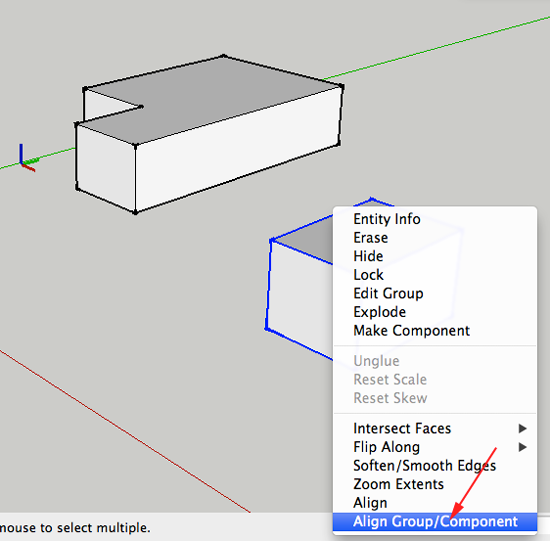Choose Edit Group option

[435, 293]
